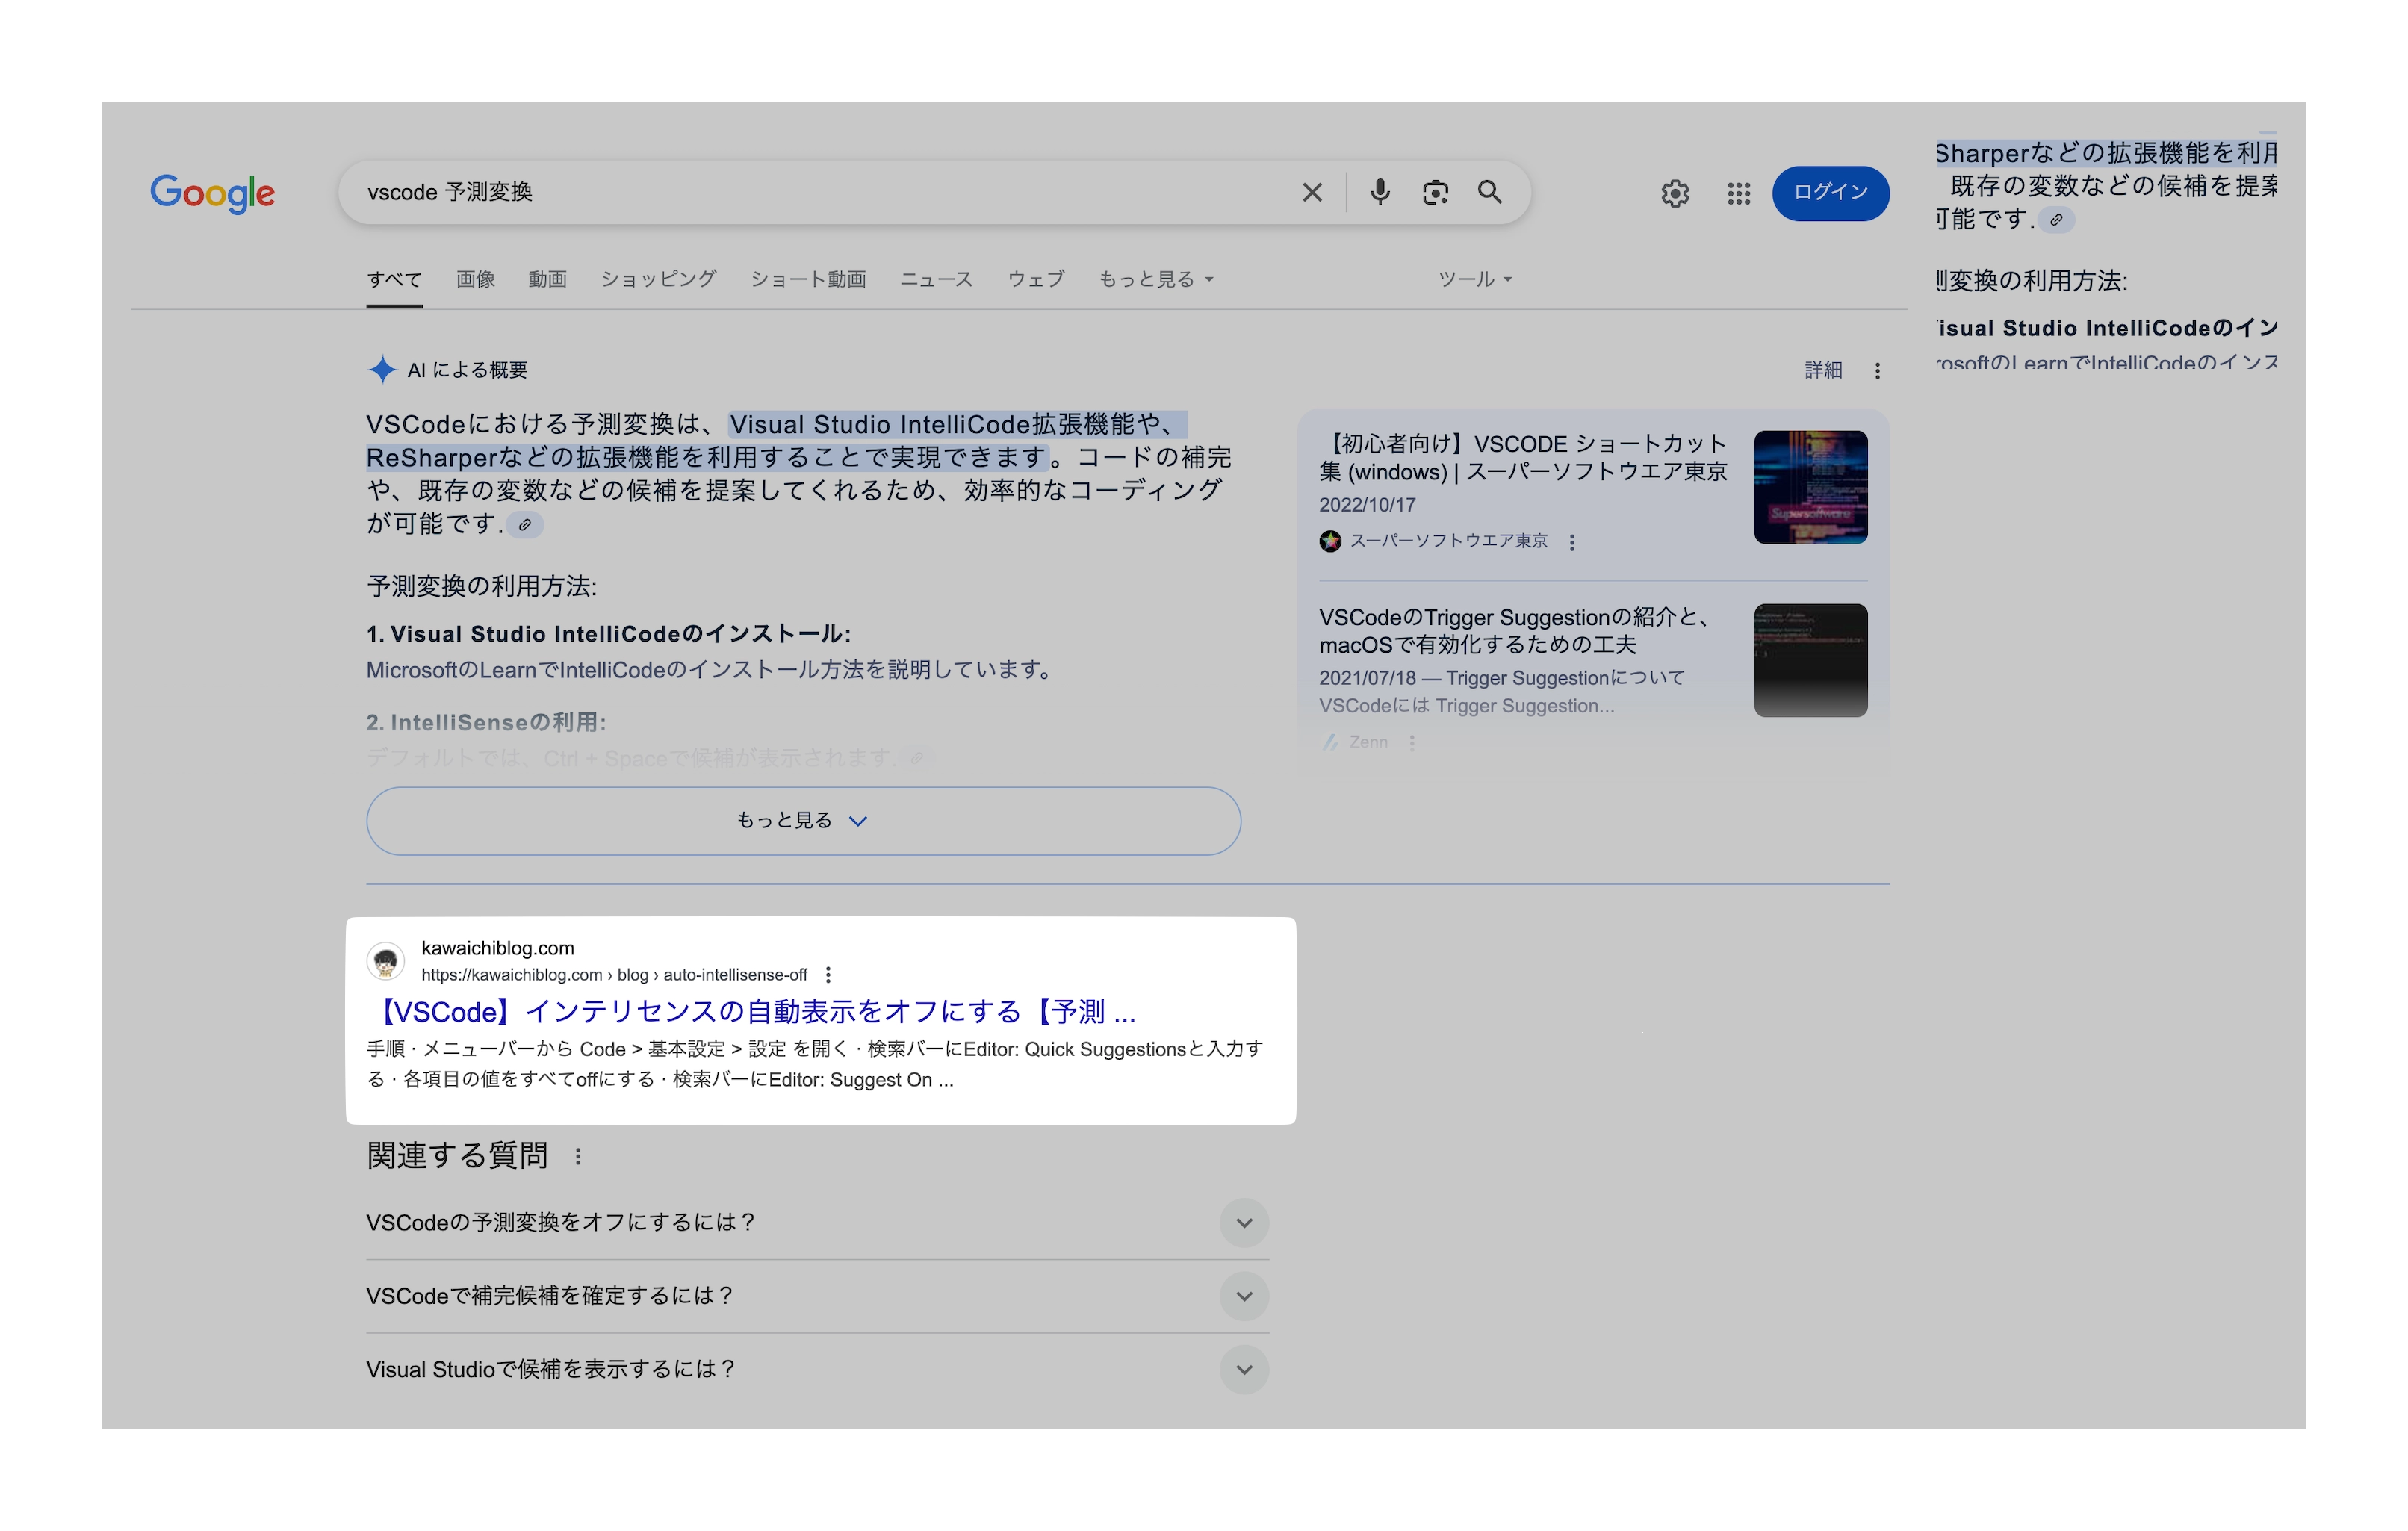The width and height of the screenshot is (2408, 1531).
Task: Open Google apps grid icon
Action: tap(1739, 193)
